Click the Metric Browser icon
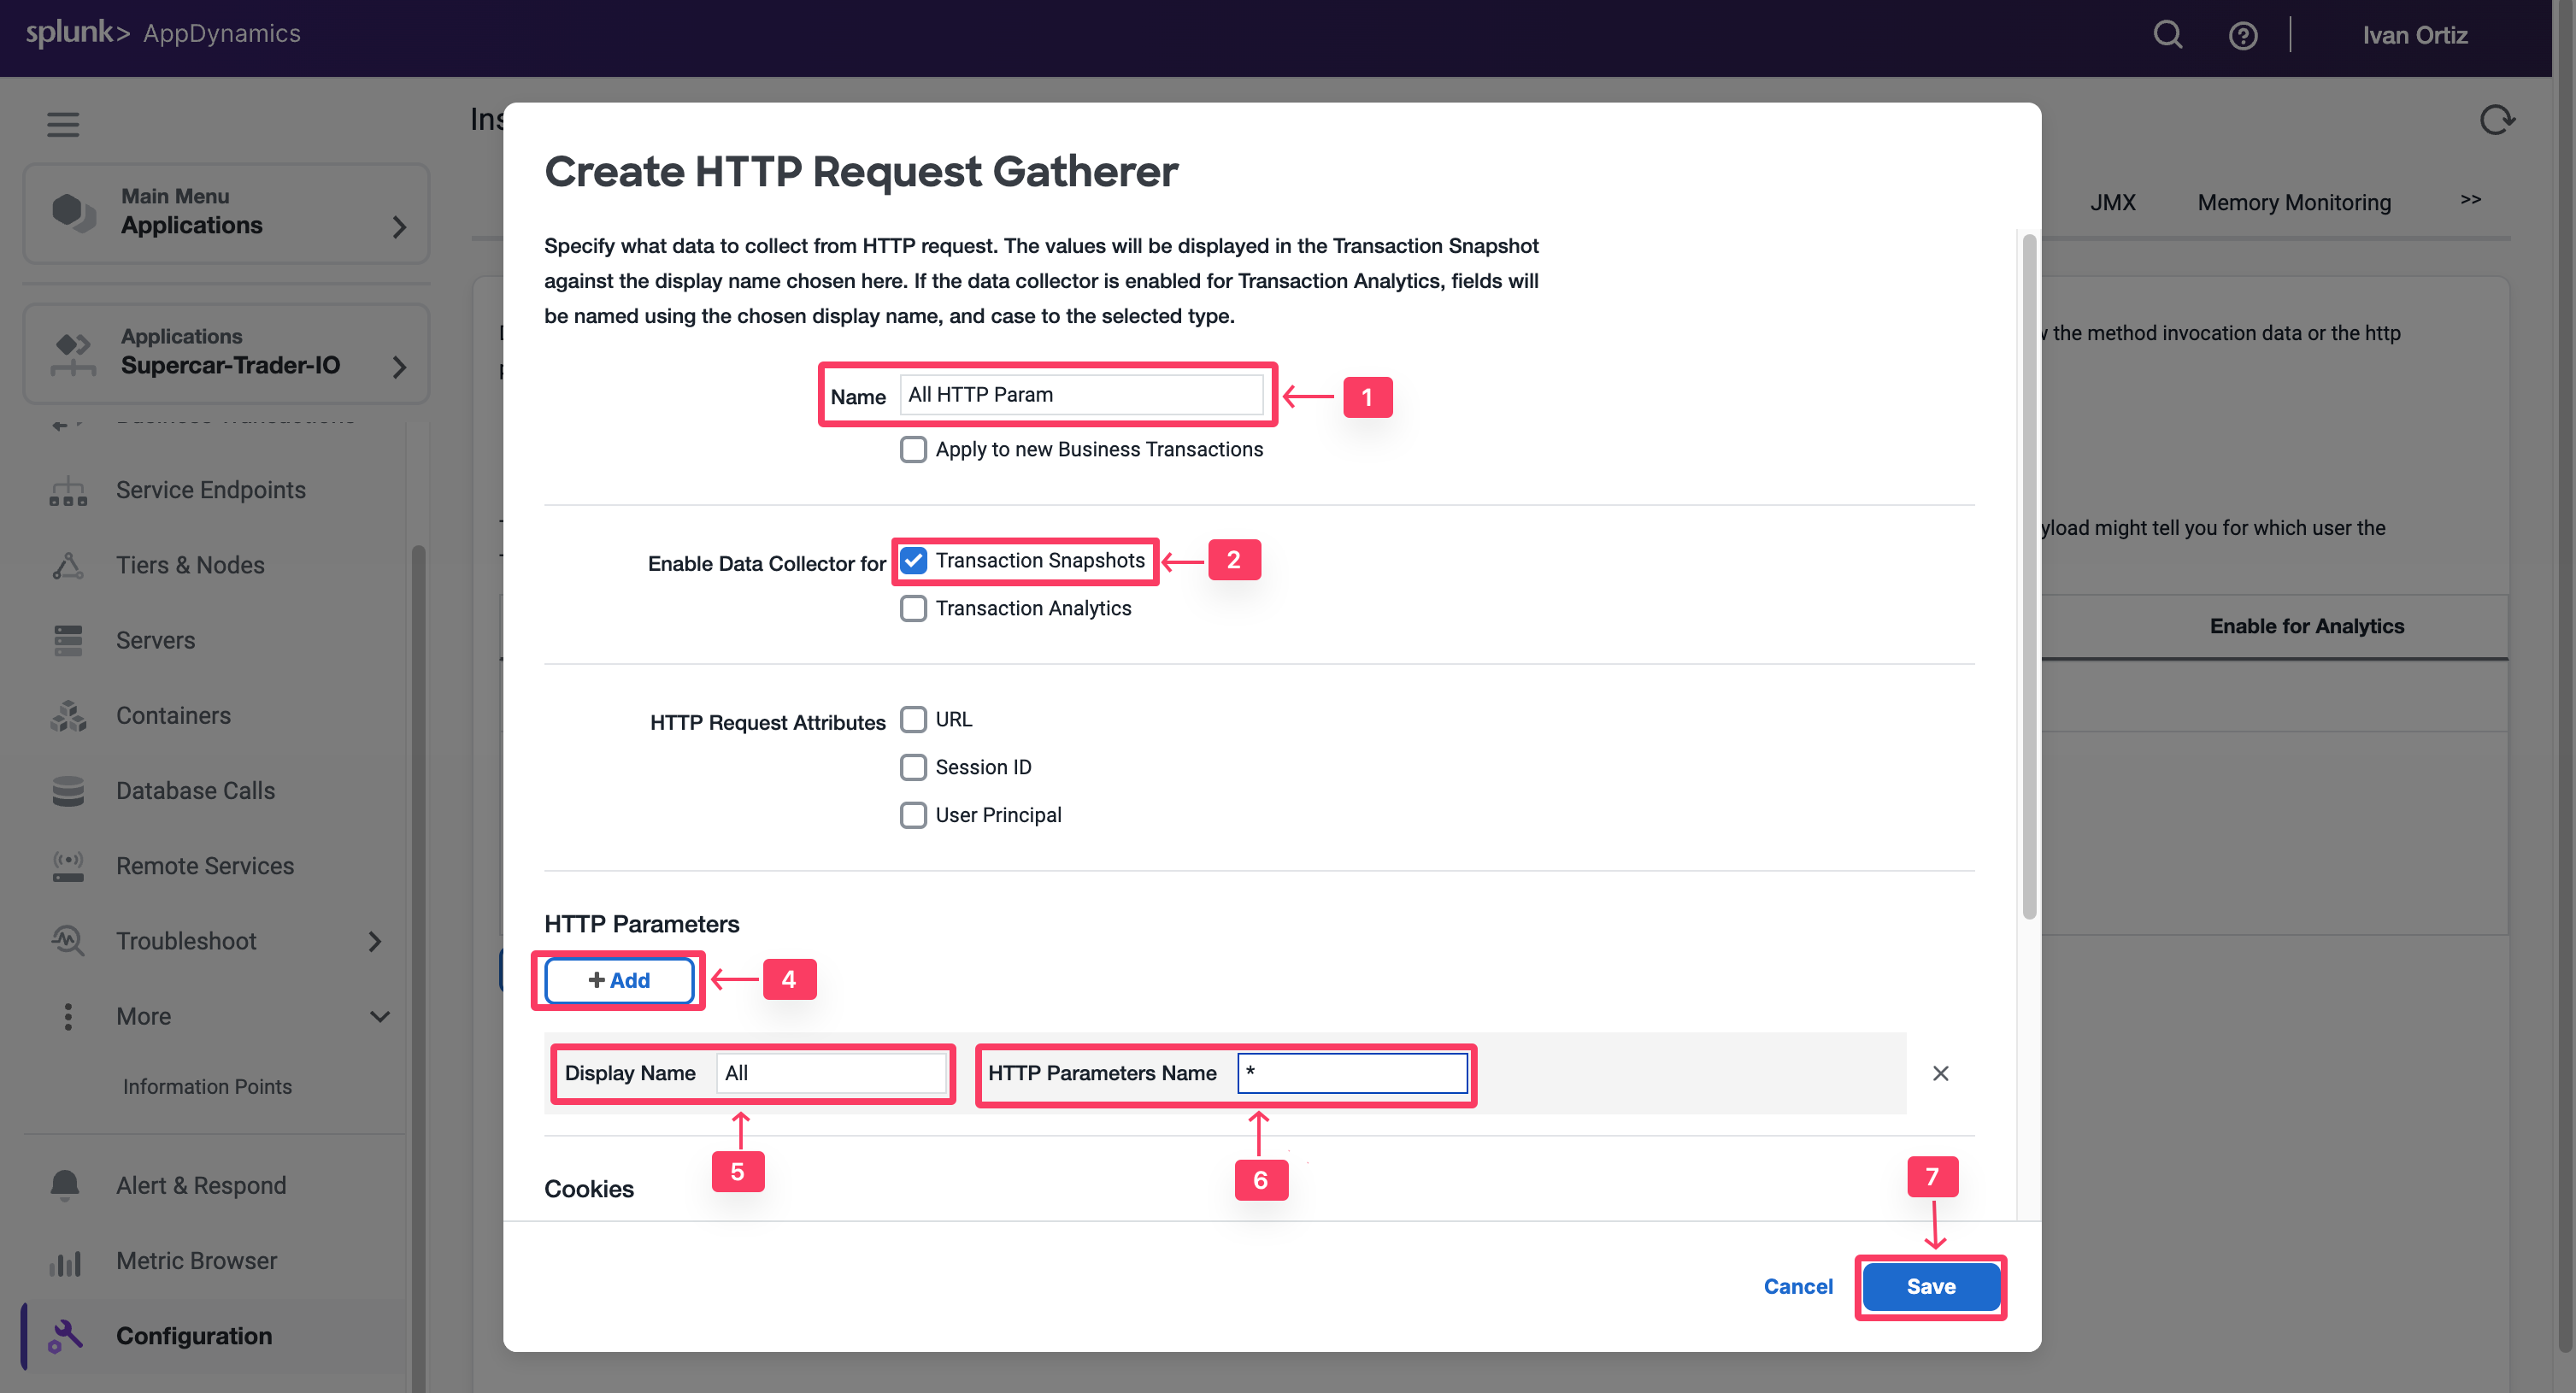 click(x=65, y=1261)
